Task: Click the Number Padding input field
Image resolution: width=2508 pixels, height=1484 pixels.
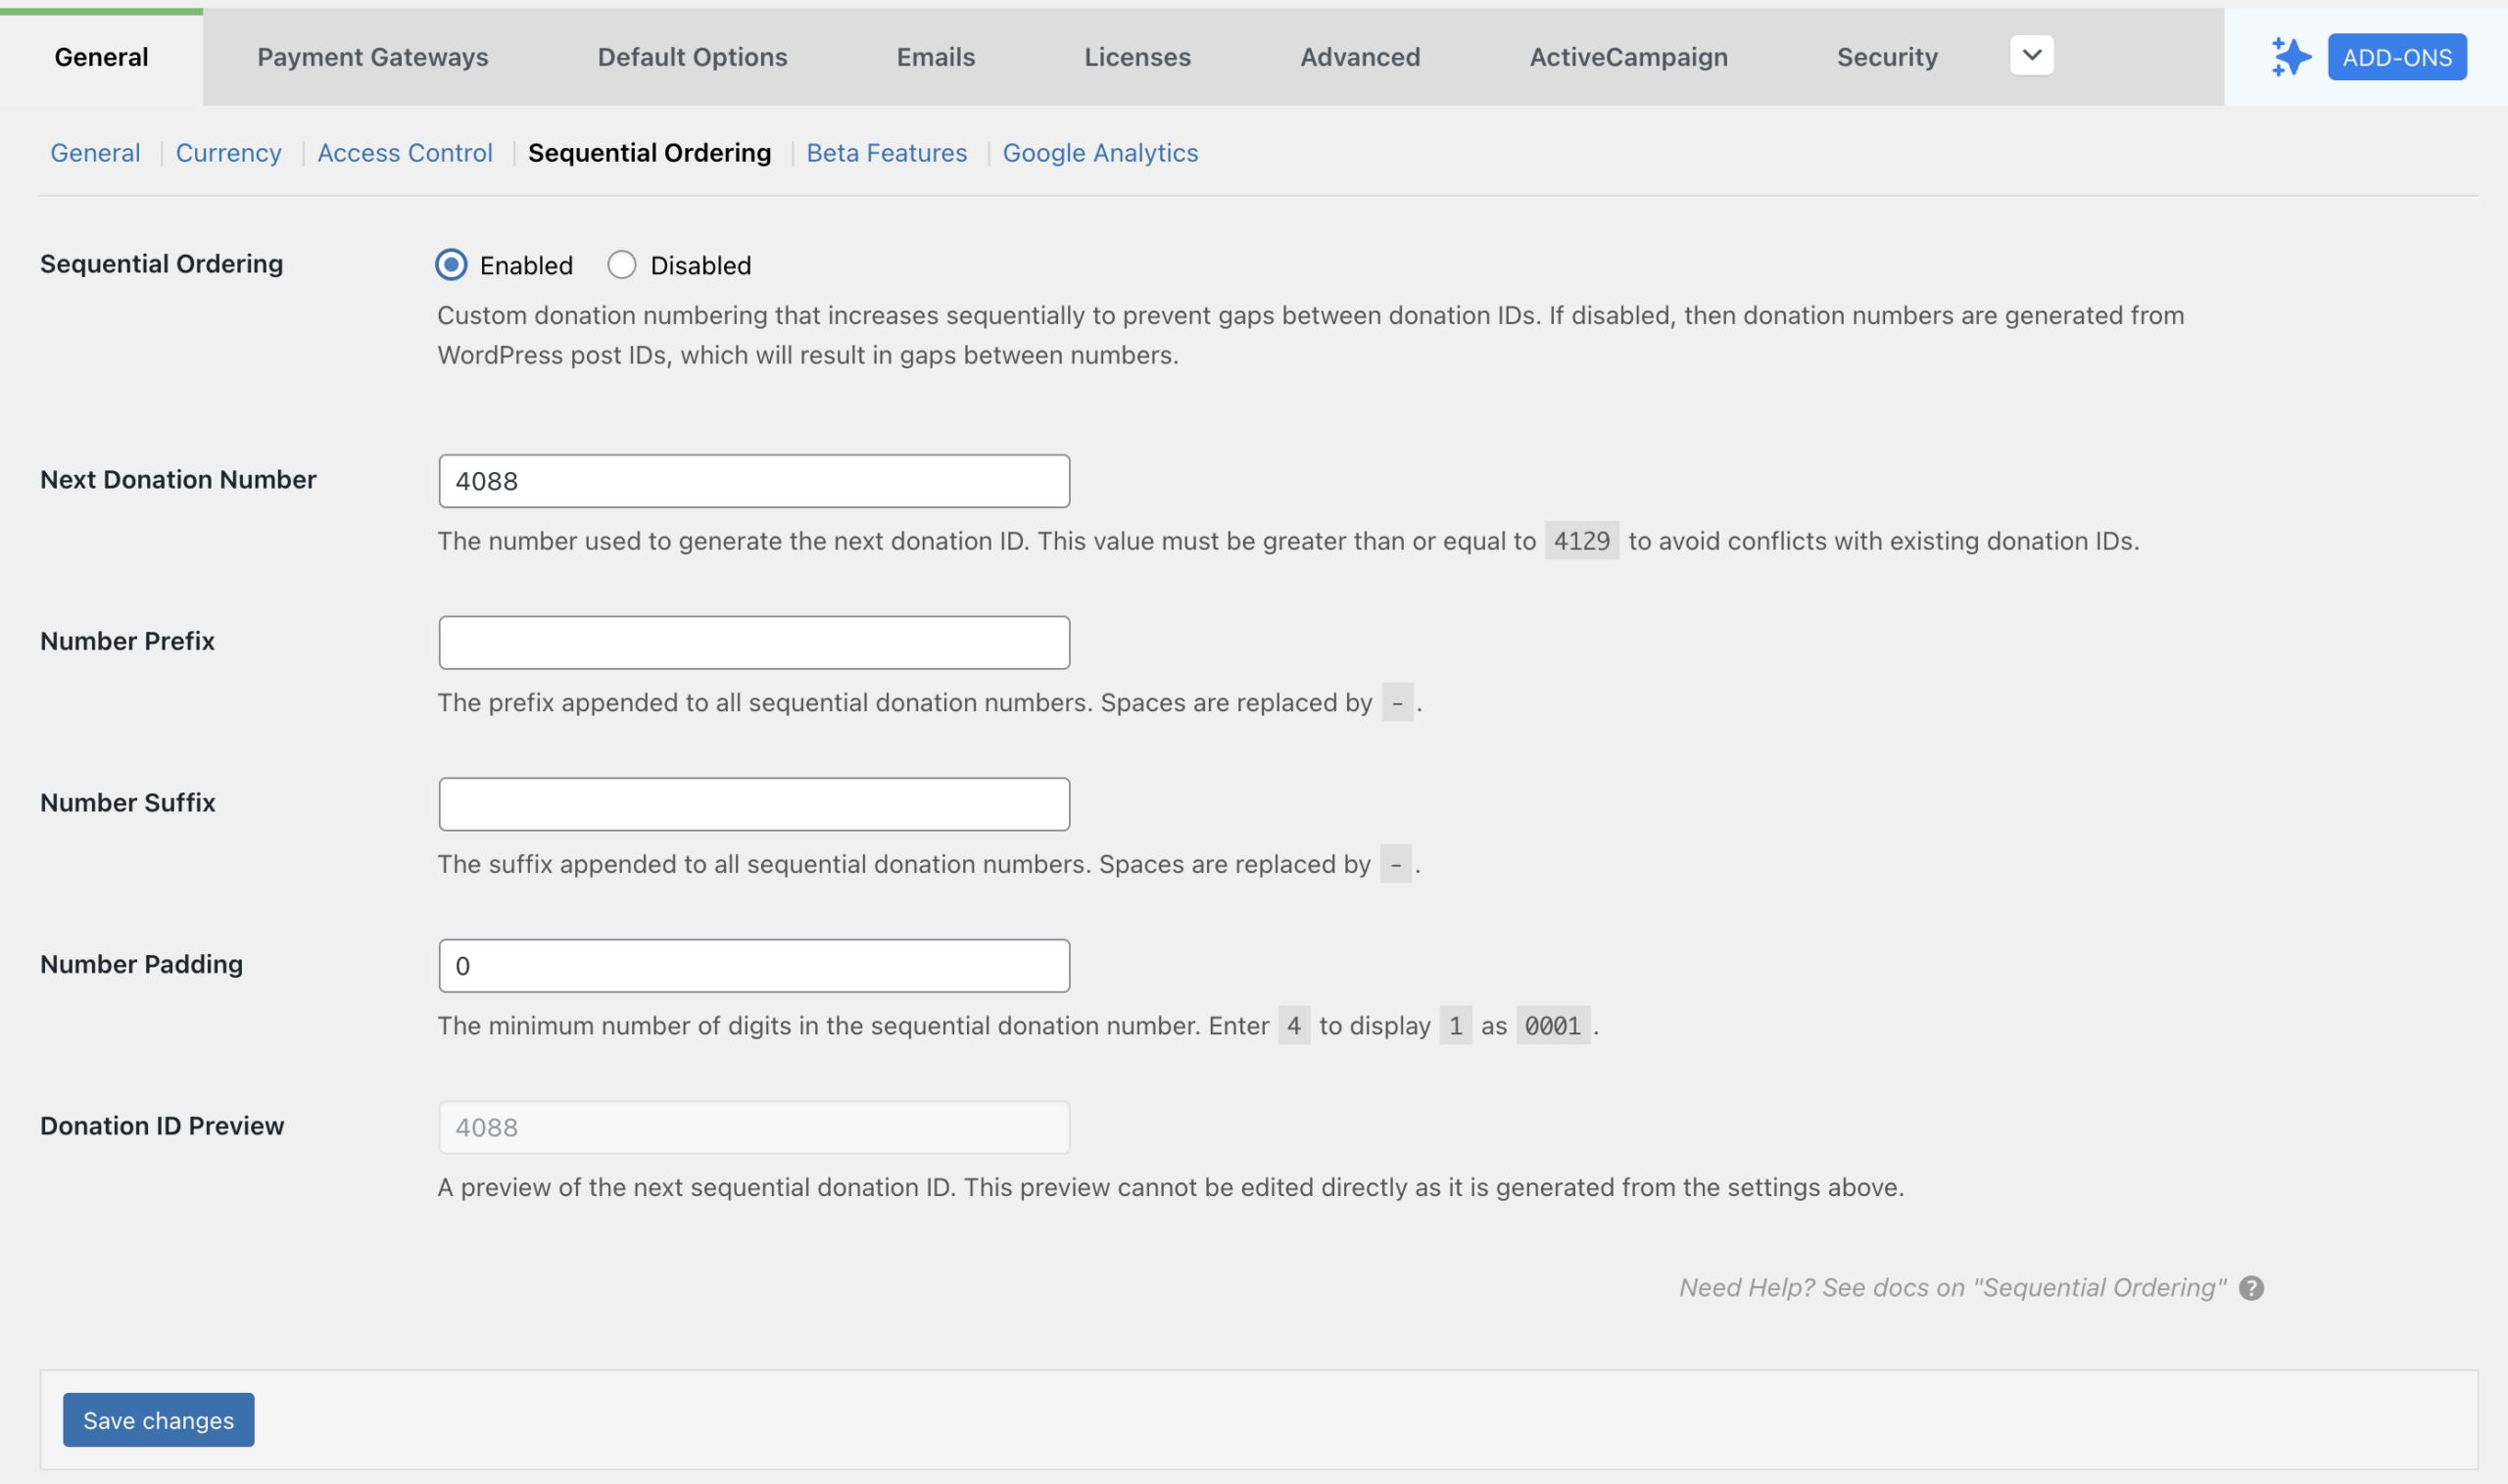Action: (x=753, y=966)
